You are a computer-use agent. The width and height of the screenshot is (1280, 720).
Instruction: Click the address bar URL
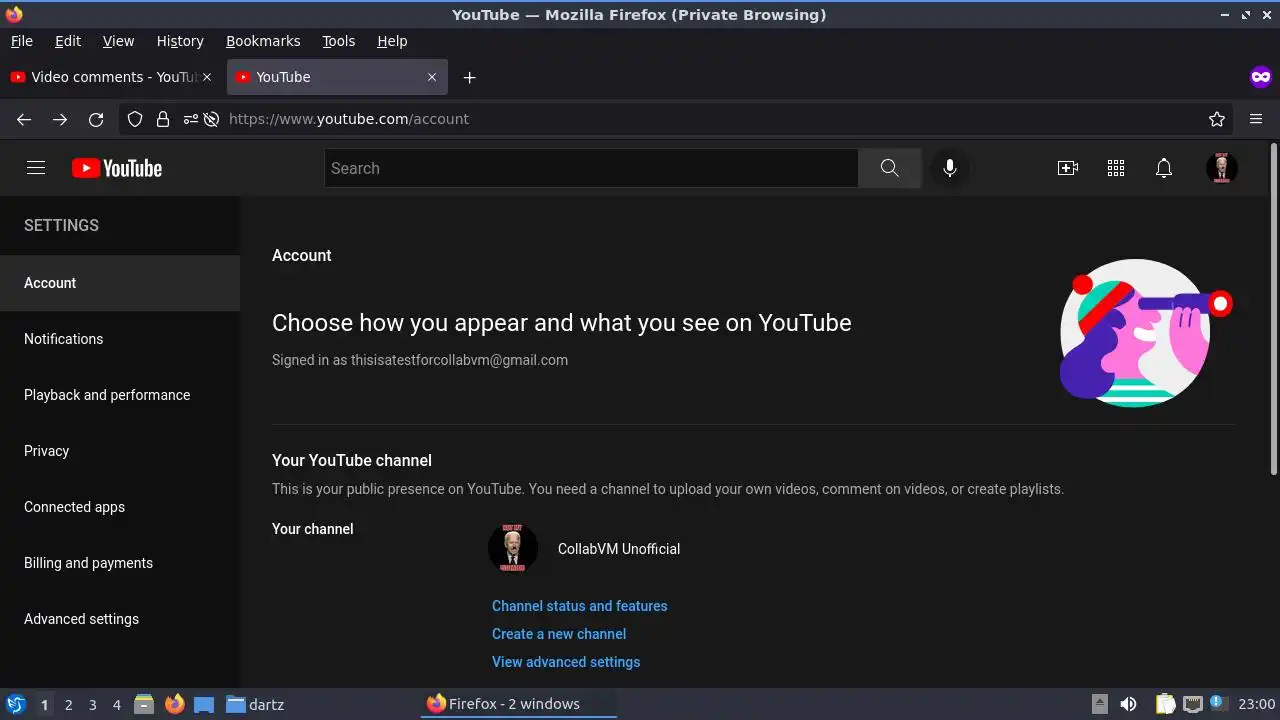click(x=349, y=119)
